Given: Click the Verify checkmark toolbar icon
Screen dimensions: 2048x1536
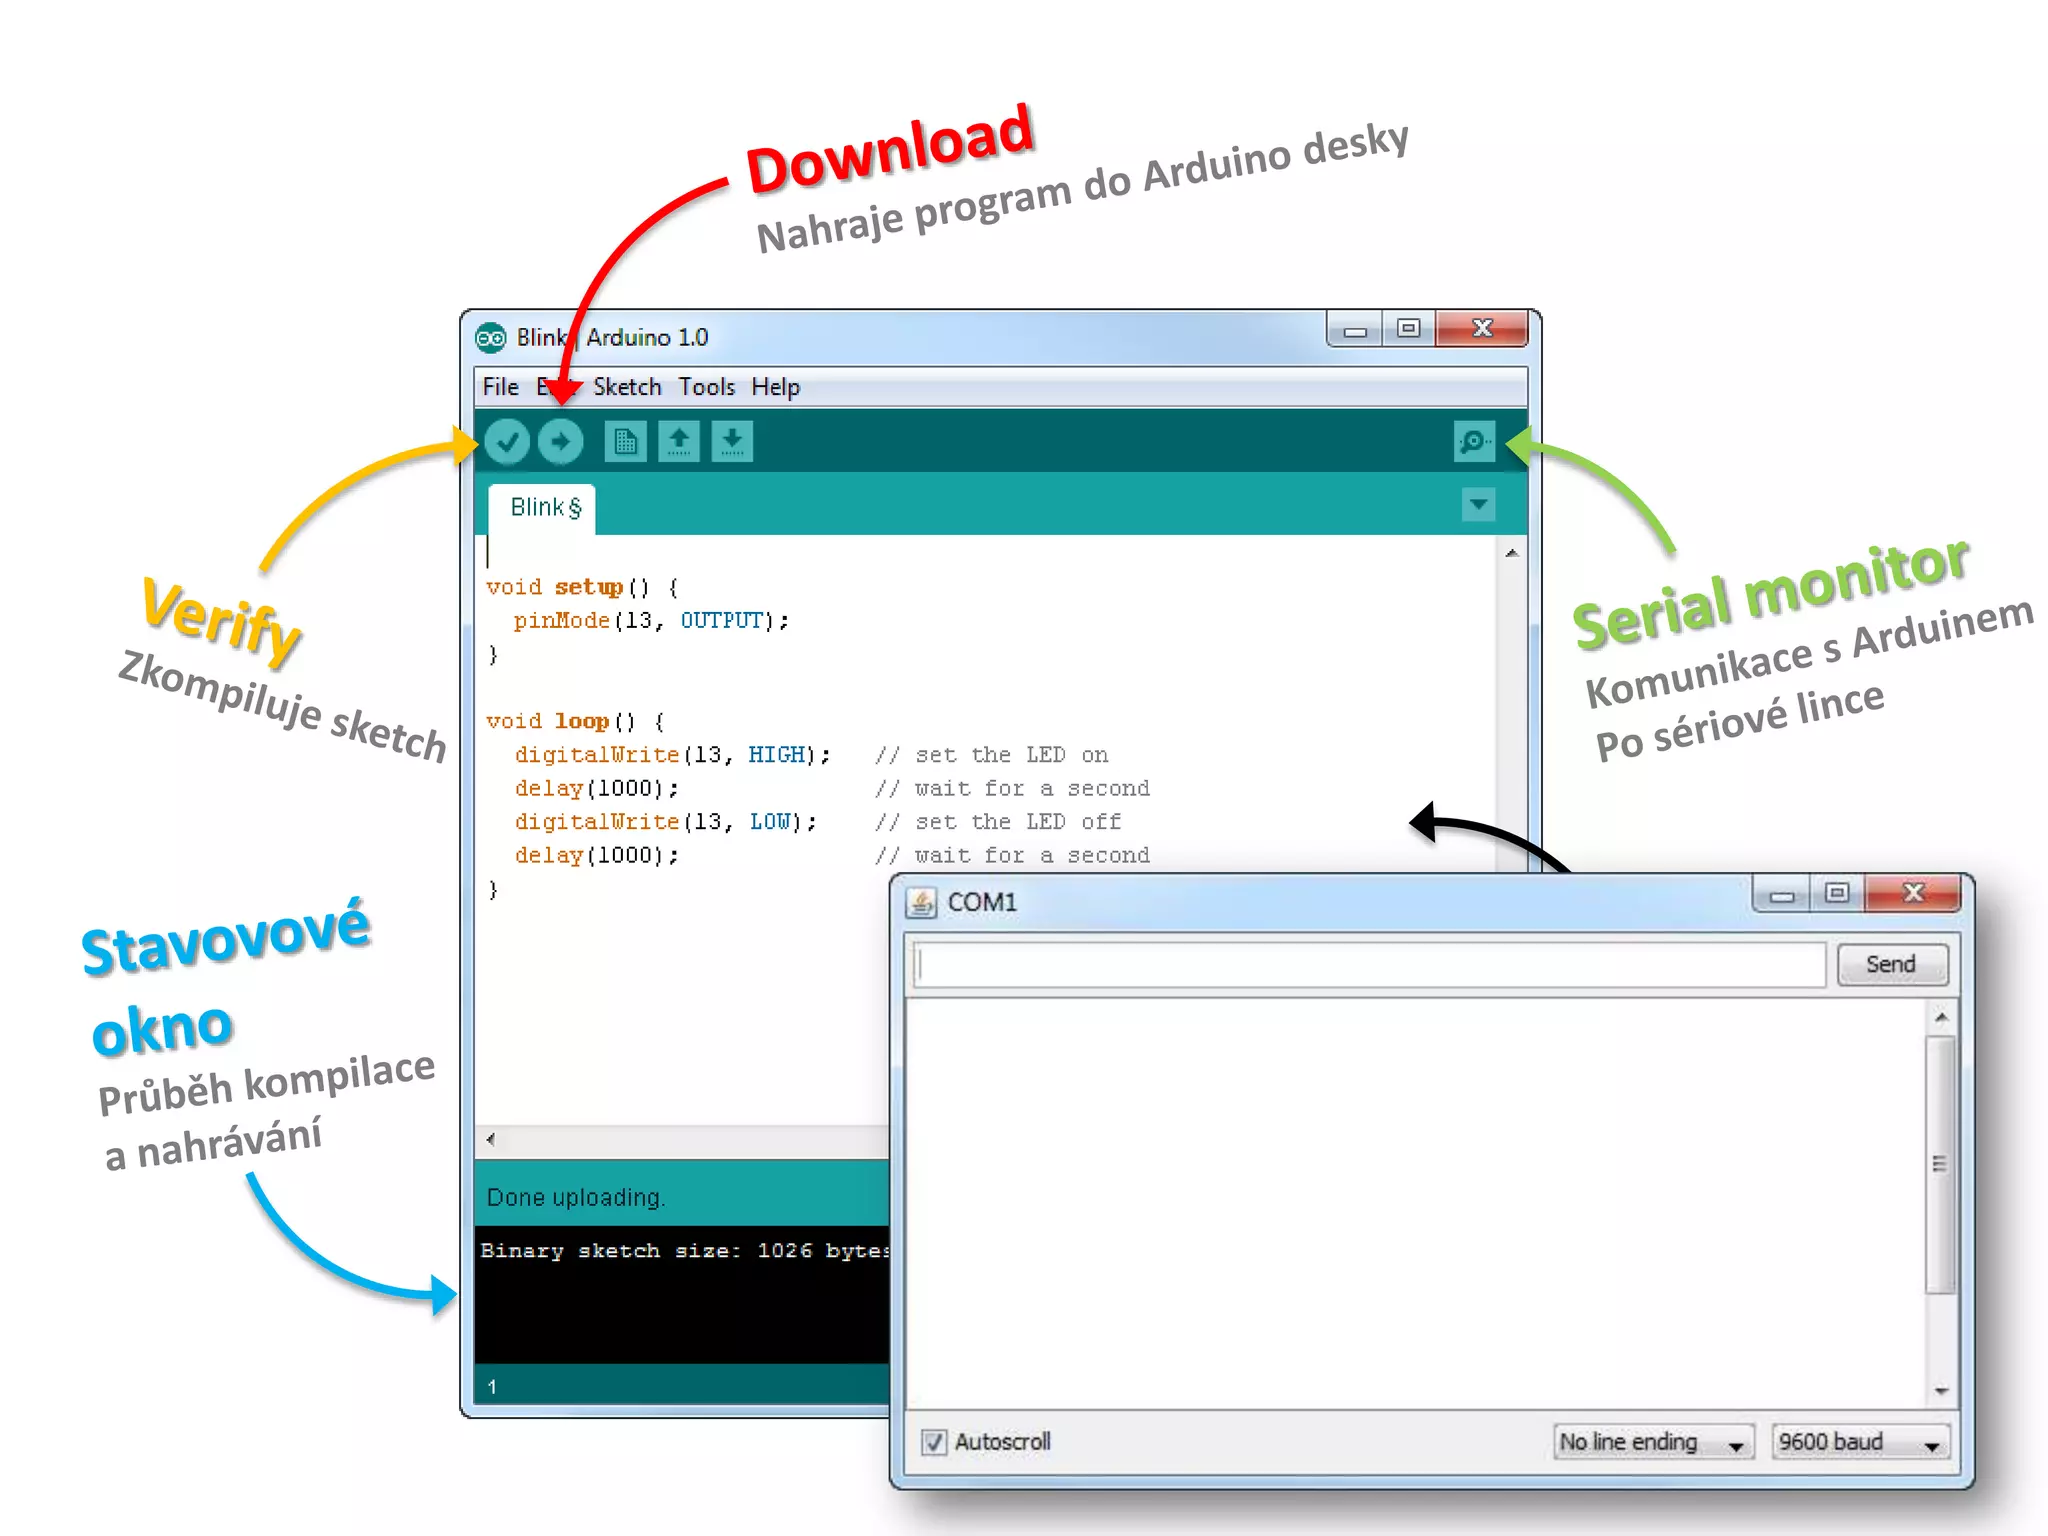Looking at the screenshot, I should [507, 441].
